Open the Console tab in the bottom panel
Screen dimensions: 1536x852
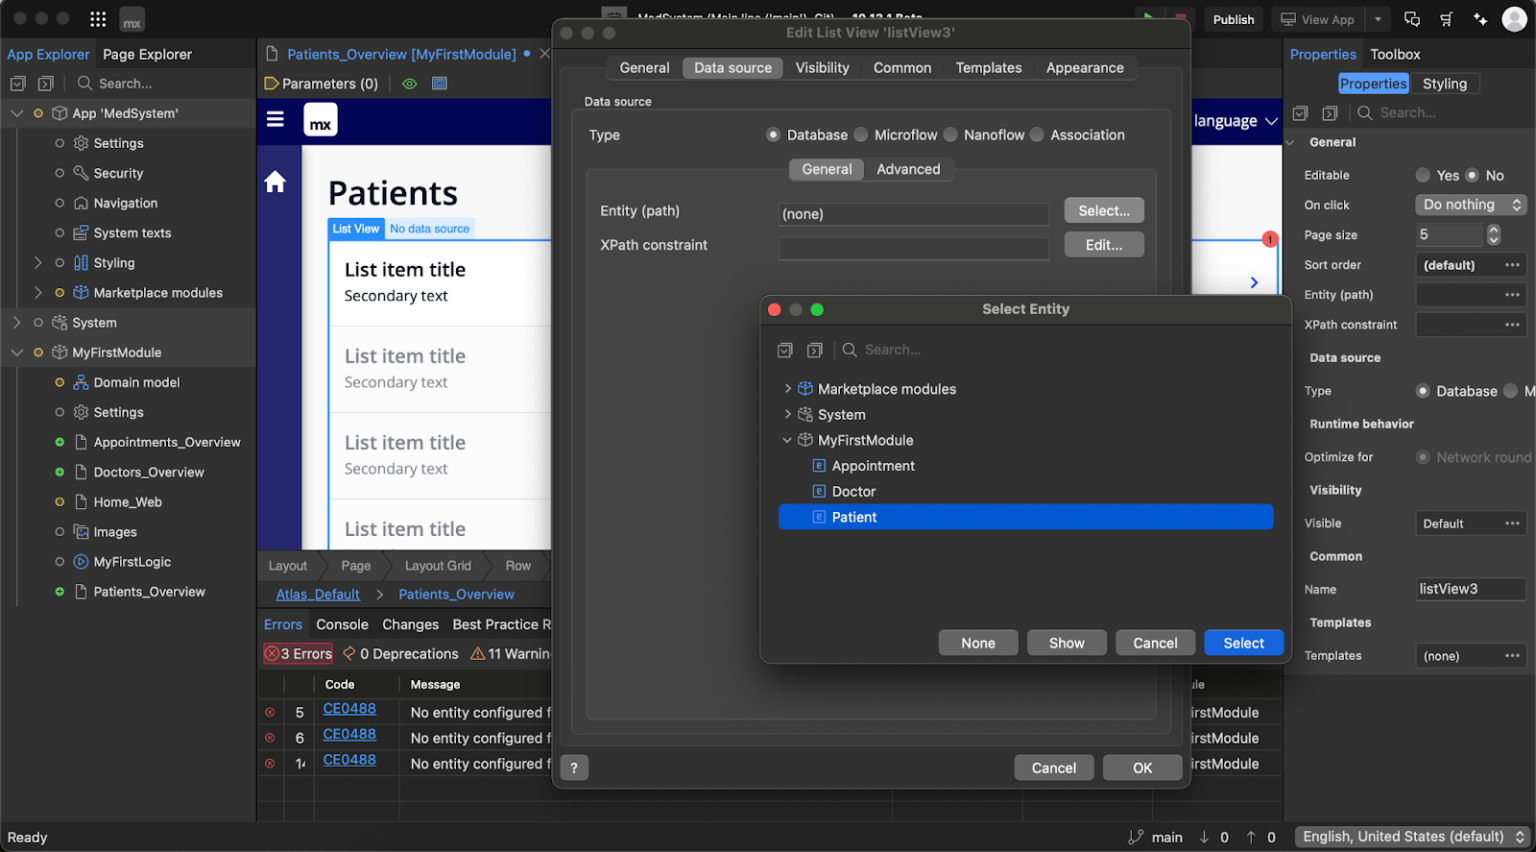pos(342,624)
